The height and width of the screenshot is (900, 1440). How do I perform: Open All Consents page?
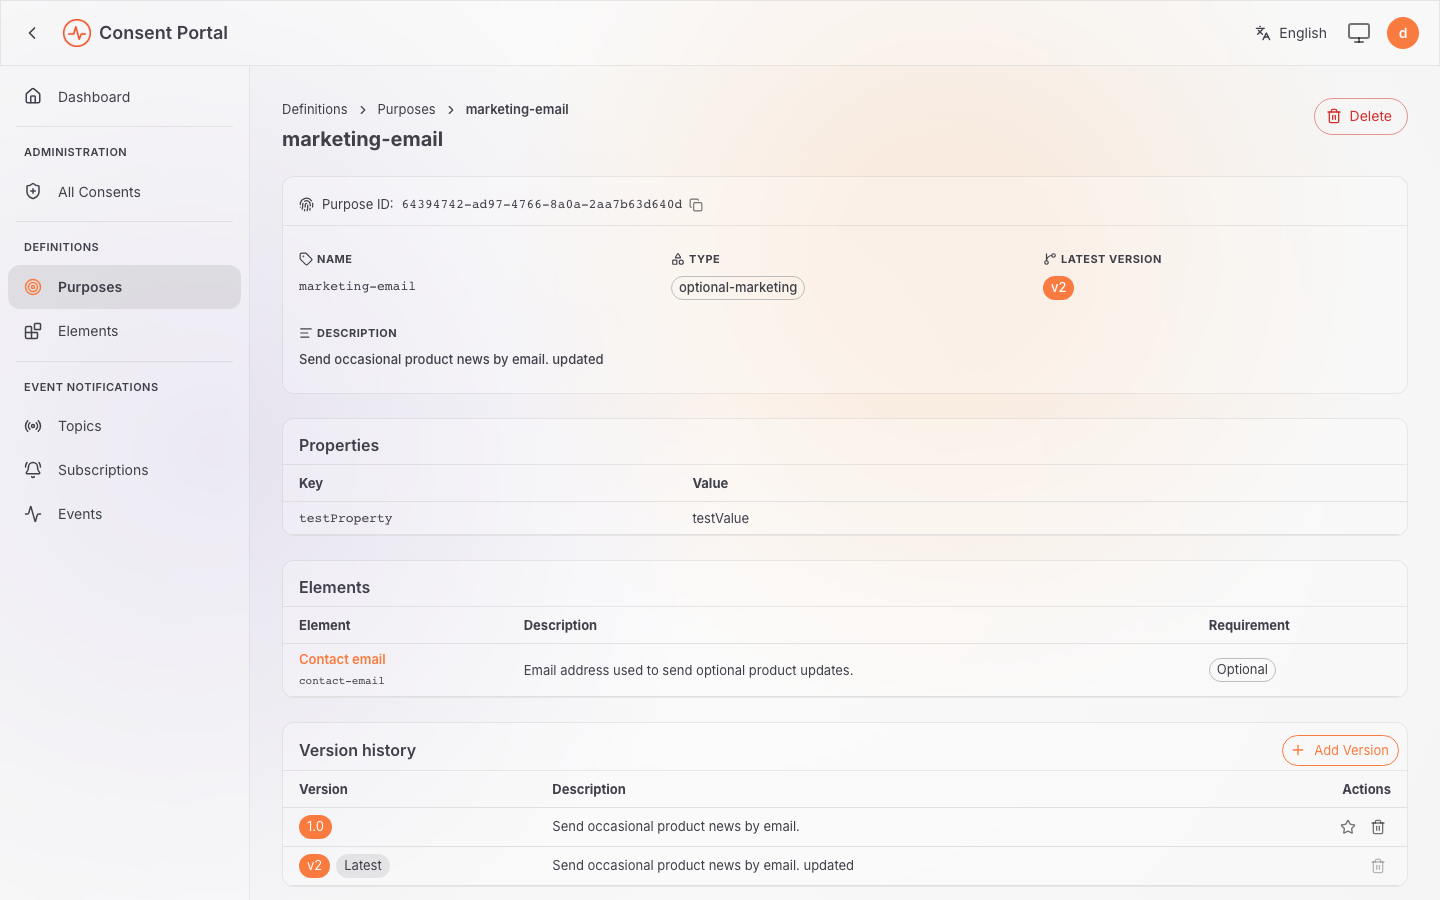coord(124,192)
